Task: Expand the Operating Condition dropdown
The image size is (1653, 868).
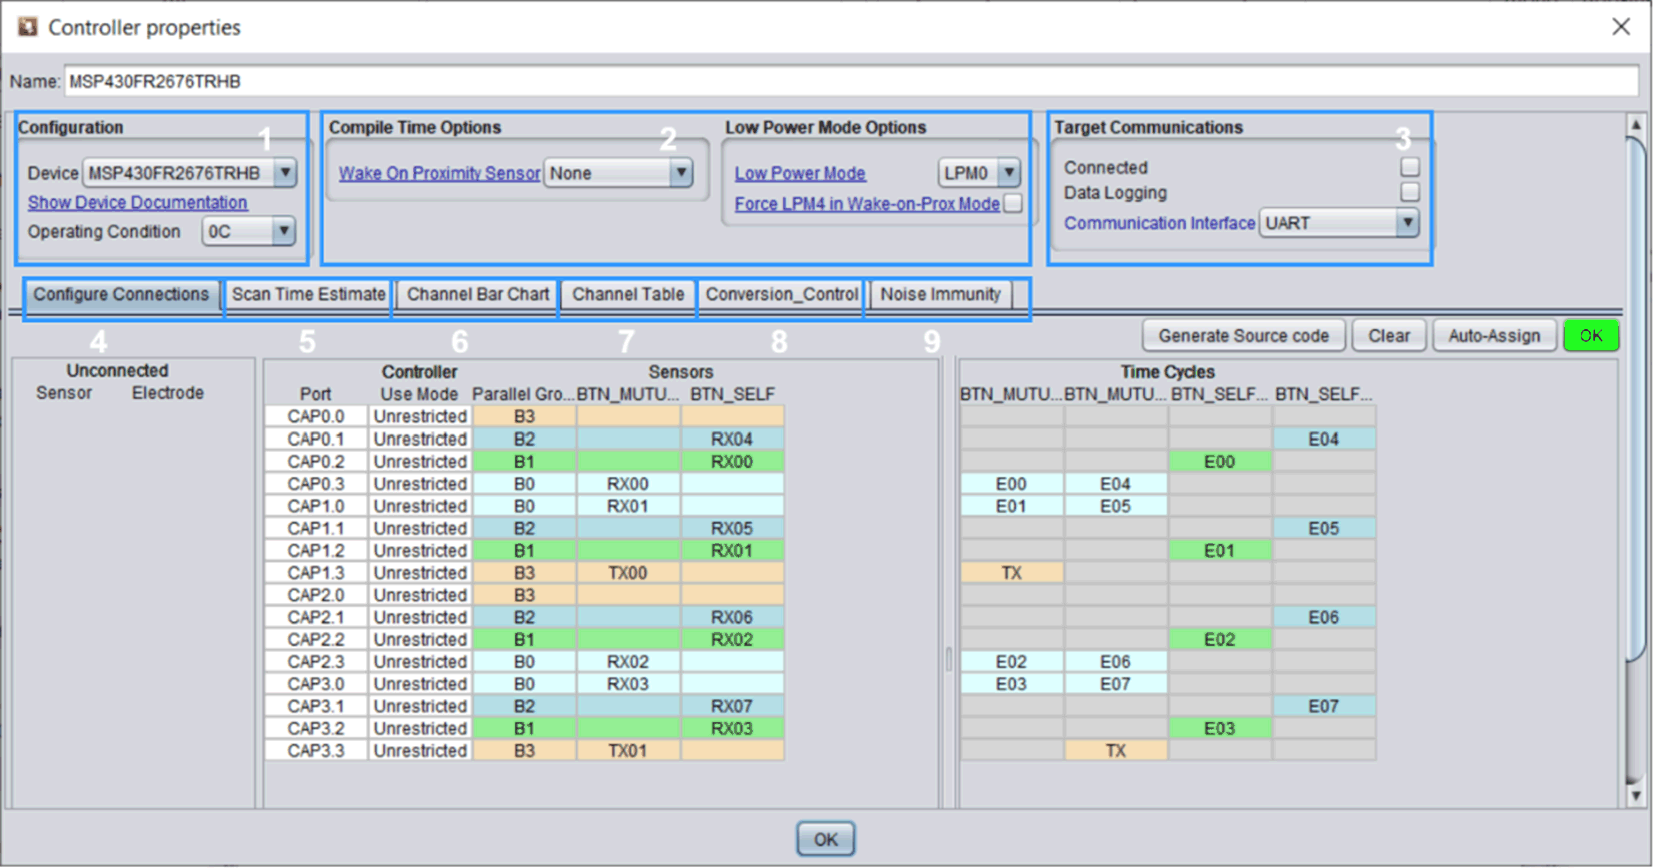Action: tap(284, 232)
